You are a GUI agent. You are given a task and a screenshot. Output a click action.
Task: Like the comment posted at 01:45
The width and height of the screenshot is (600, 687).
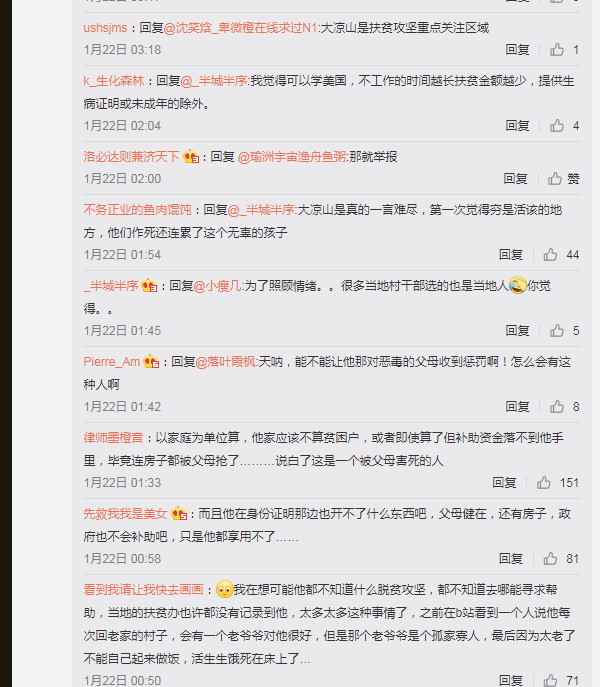tap(557, 330)
